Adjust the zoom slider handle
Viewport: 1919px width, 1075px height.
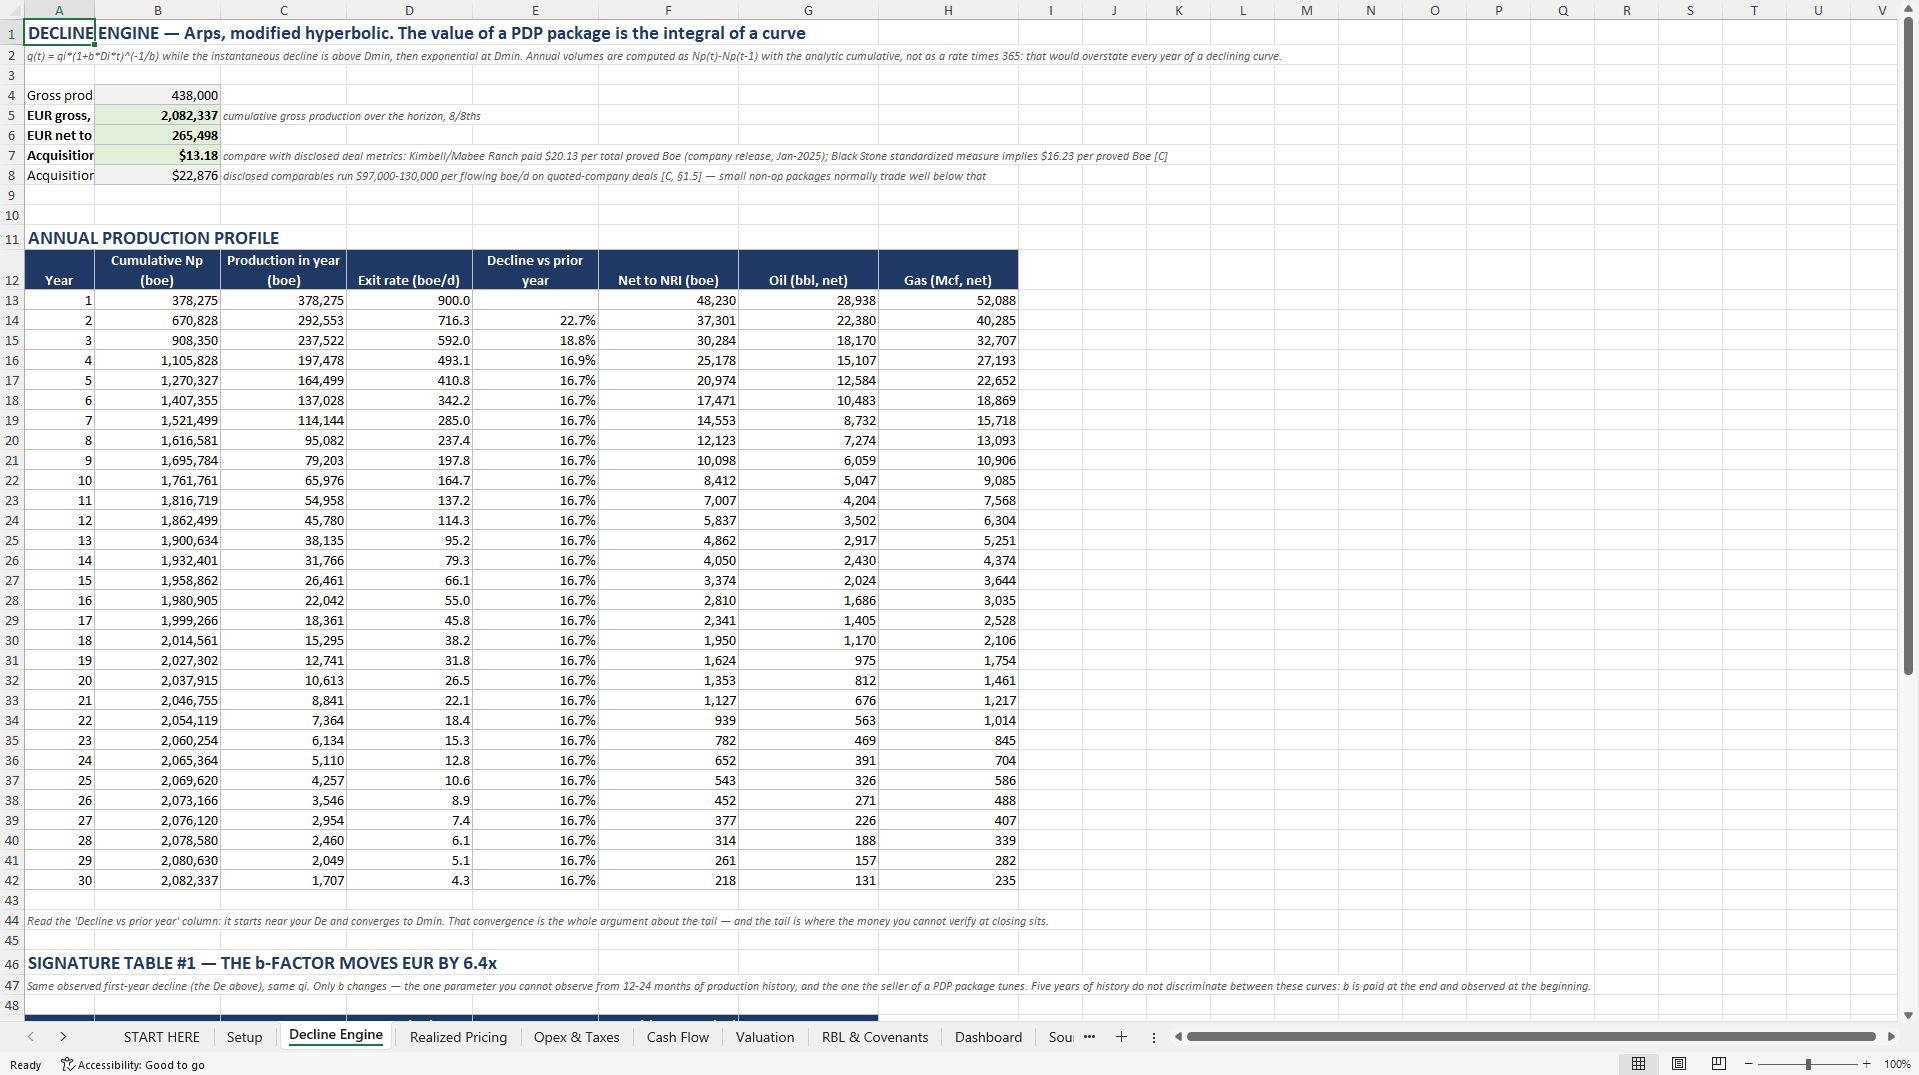pyautogui.click(x=1808, y=1064)
